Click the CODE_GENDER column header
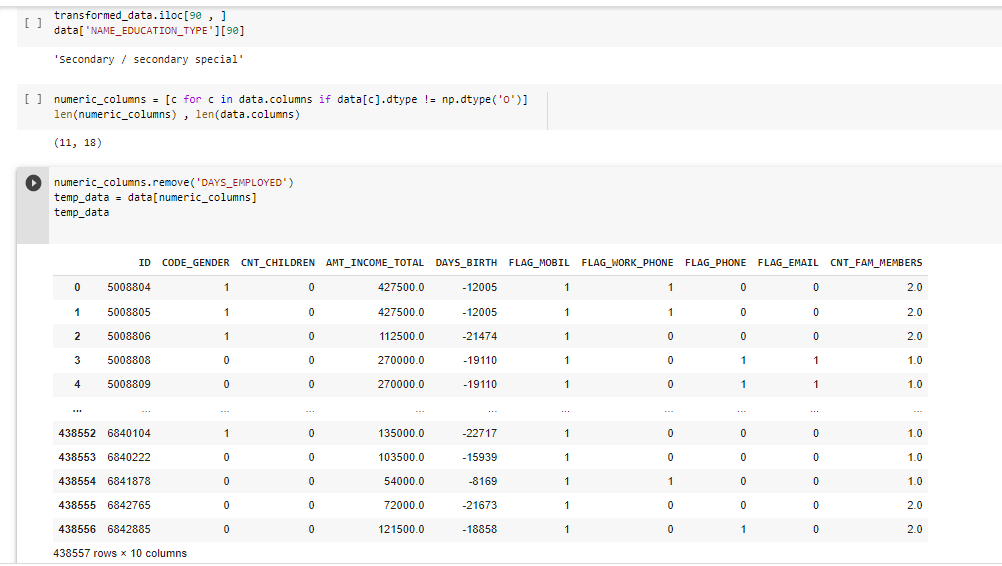 tap(196, 263)
